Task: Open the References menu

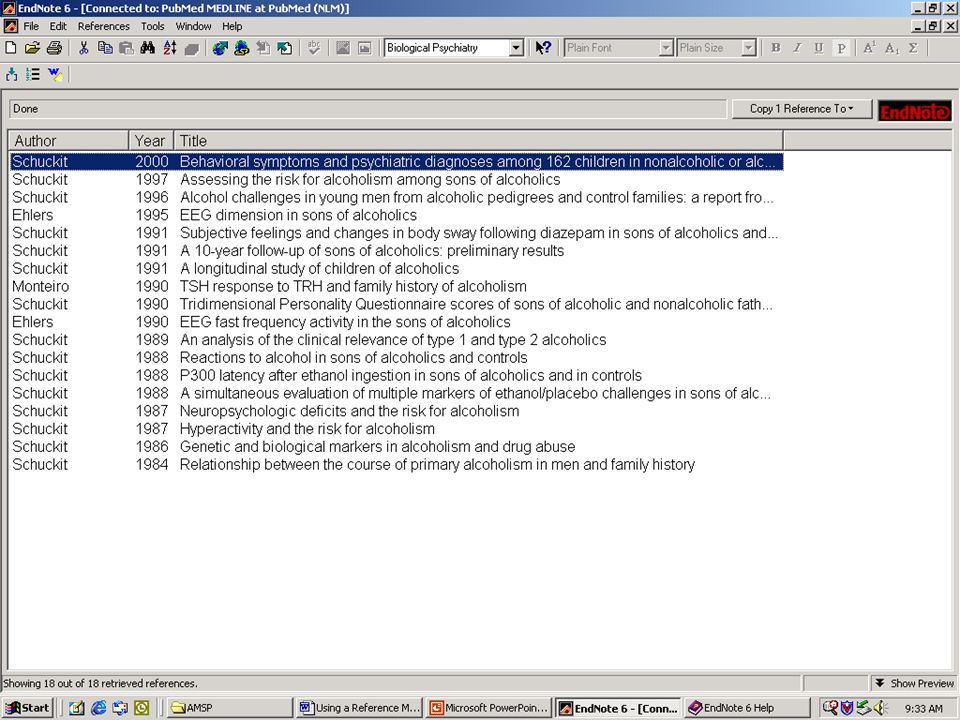Action: point(103,26)
